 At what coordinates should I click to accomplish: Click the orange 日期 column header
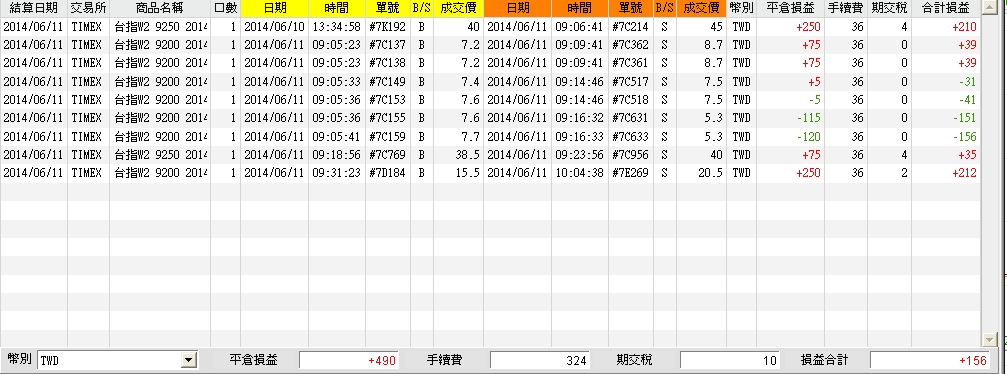[517, 8]
